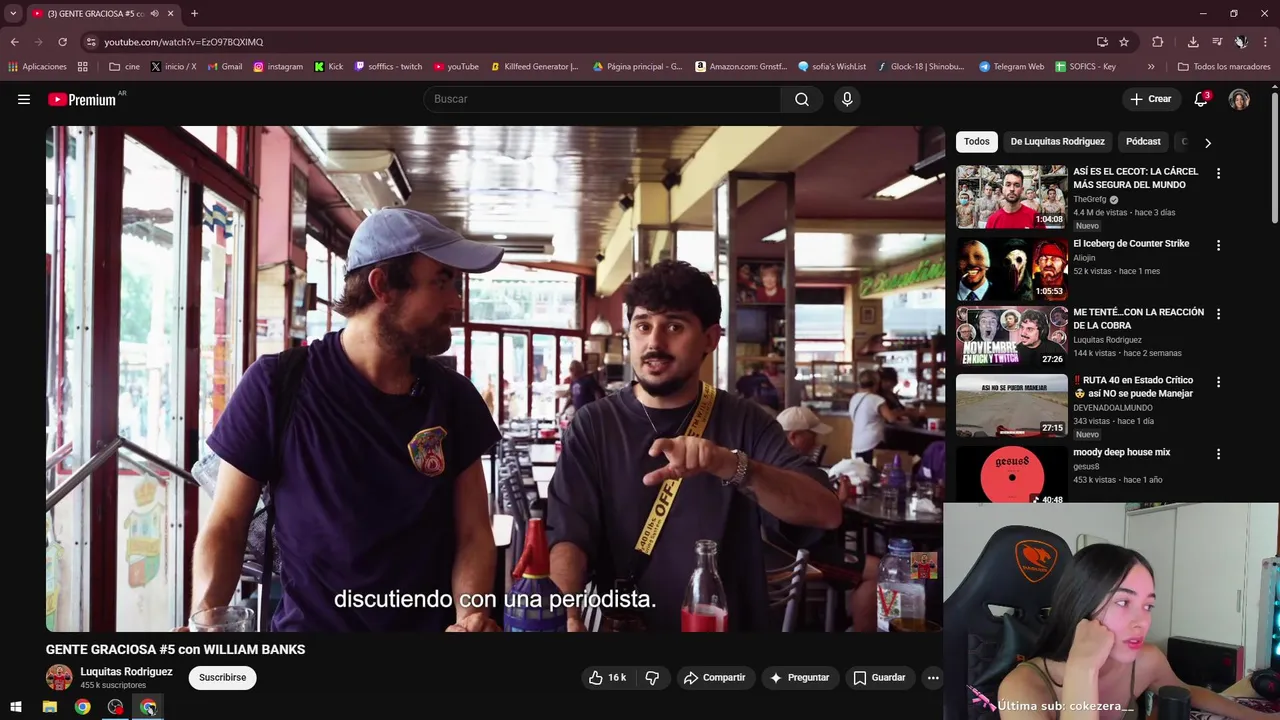Image resolution: width=1280 pixels, height=720 pixels.
Task: Open the Amazon.com bookmark
Action: (741, 67)
